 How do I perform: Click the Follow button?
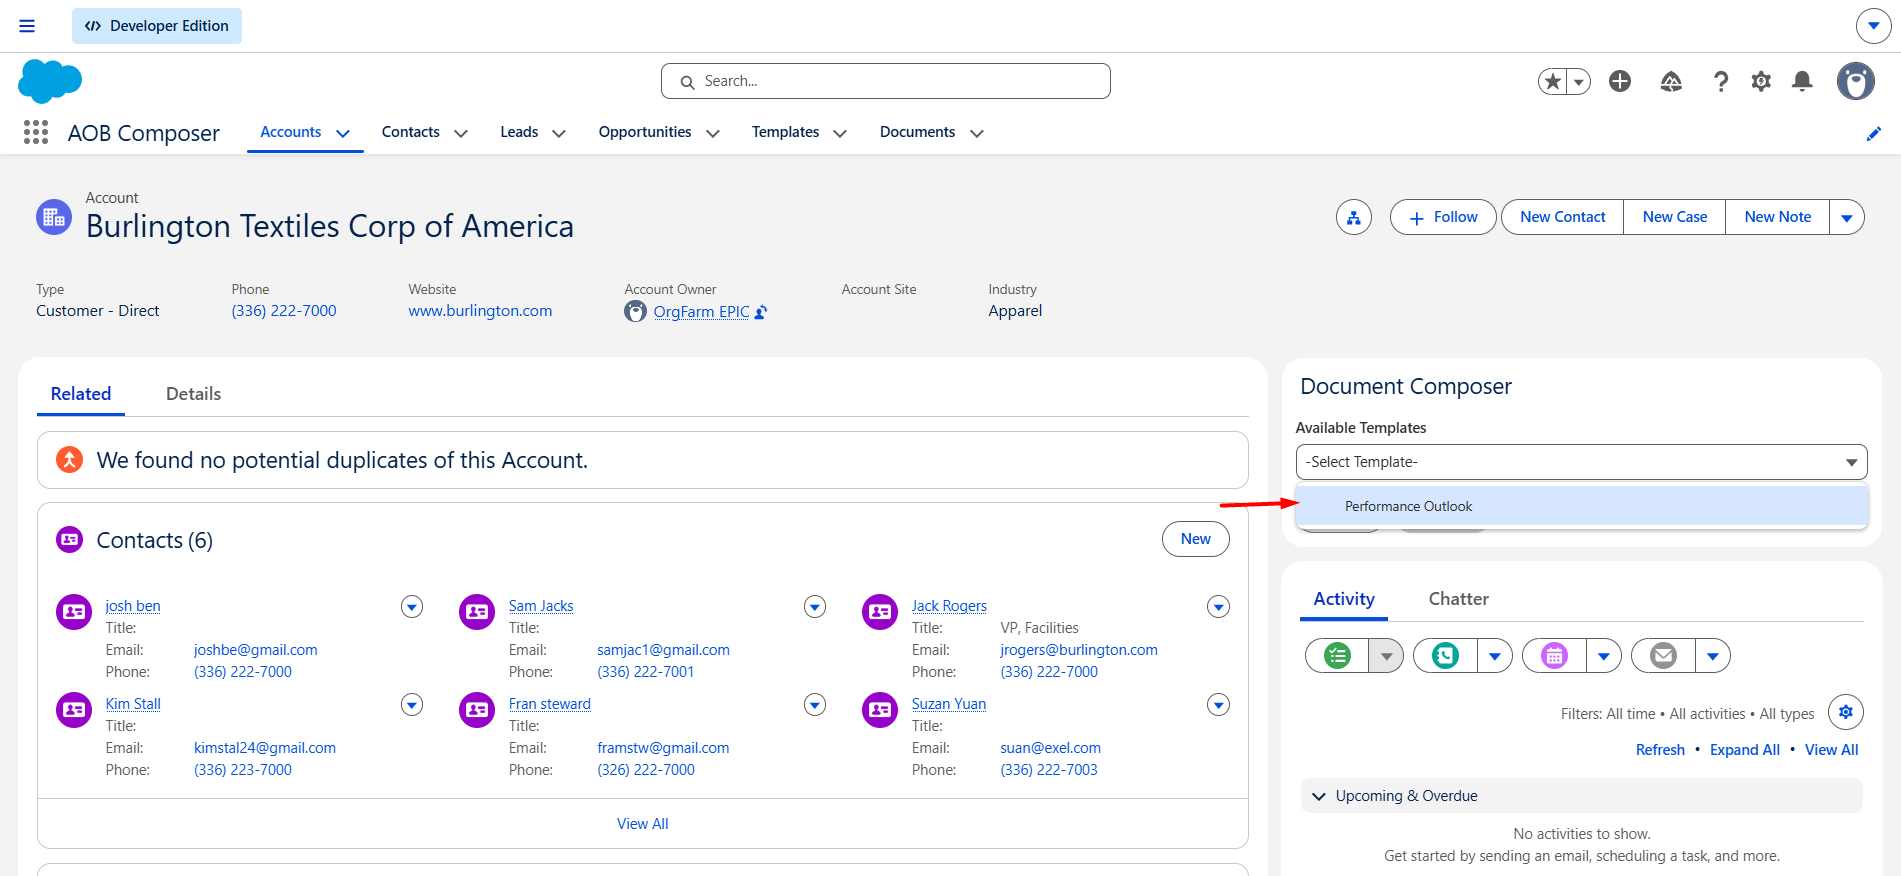[1443, 217]
